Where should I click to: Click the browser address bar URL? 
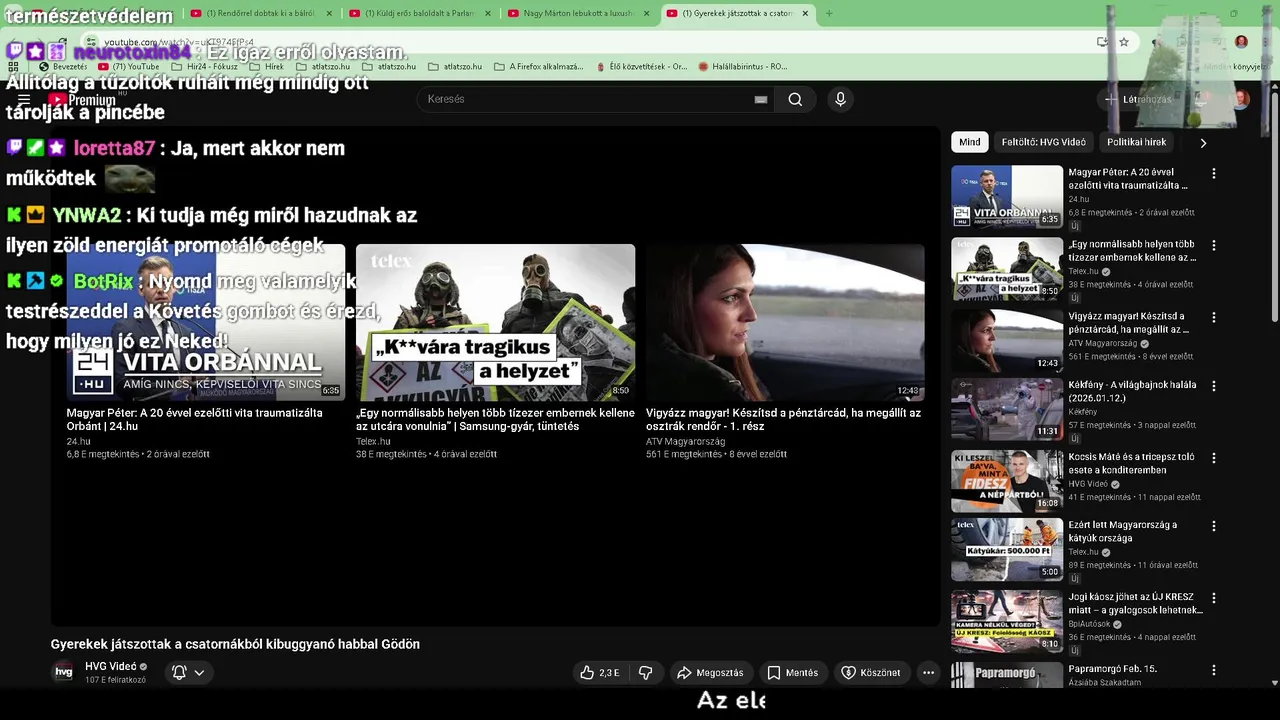click(x=179, y=42)
